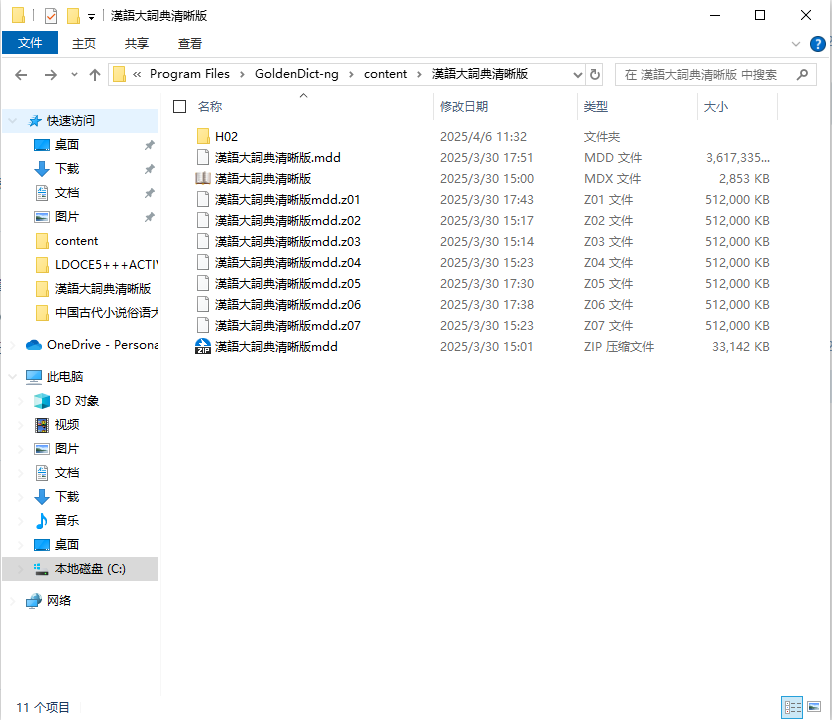Open 3D 对象 in navigation pane
The height and width of the screenshot is (720, 832).
point(77,401)
